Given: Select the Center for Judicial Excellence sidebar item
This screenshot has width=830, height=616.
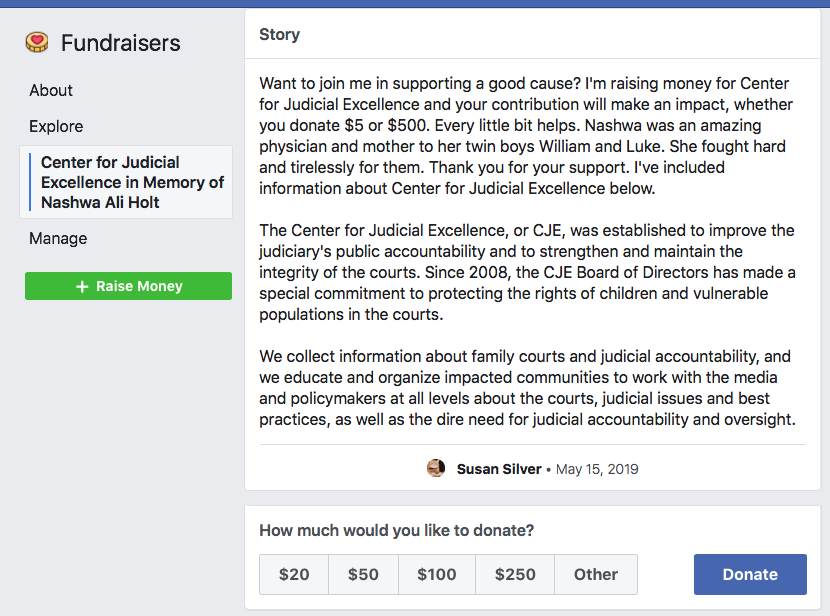Looking at the screenshot, I should point(132,182).
